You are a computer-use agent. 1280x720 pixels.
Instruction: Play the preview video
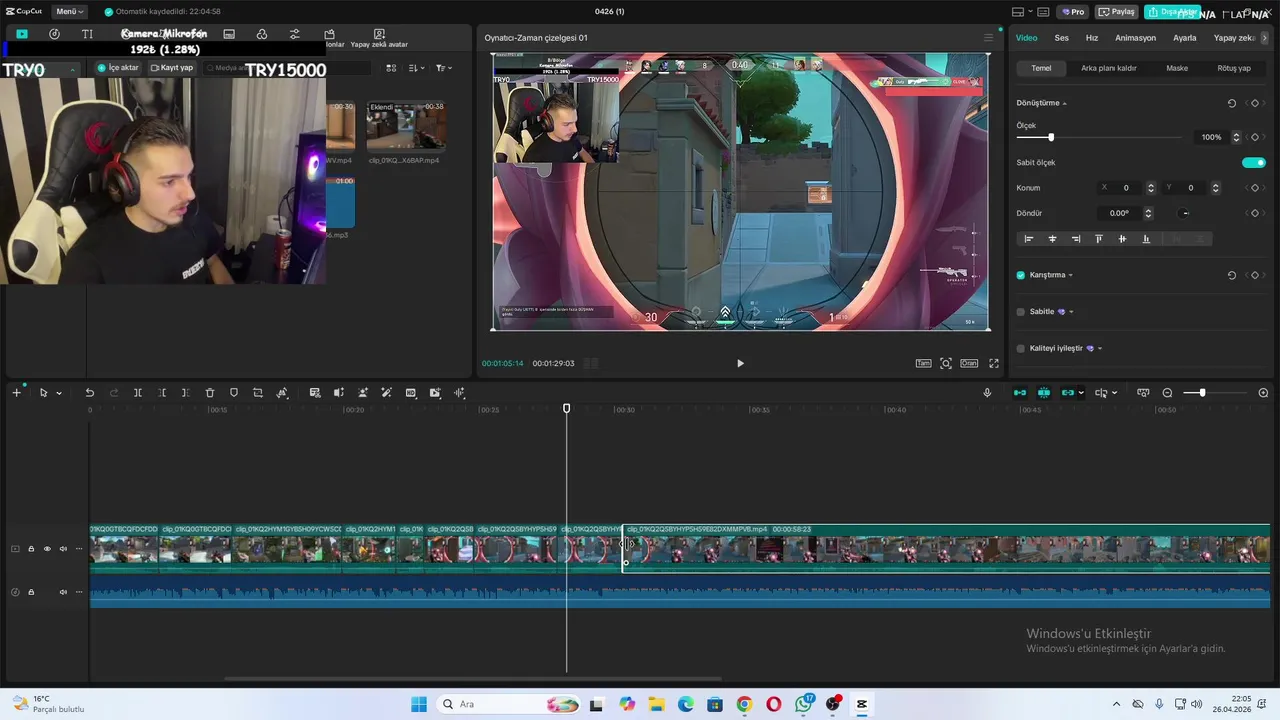(740, 363)
